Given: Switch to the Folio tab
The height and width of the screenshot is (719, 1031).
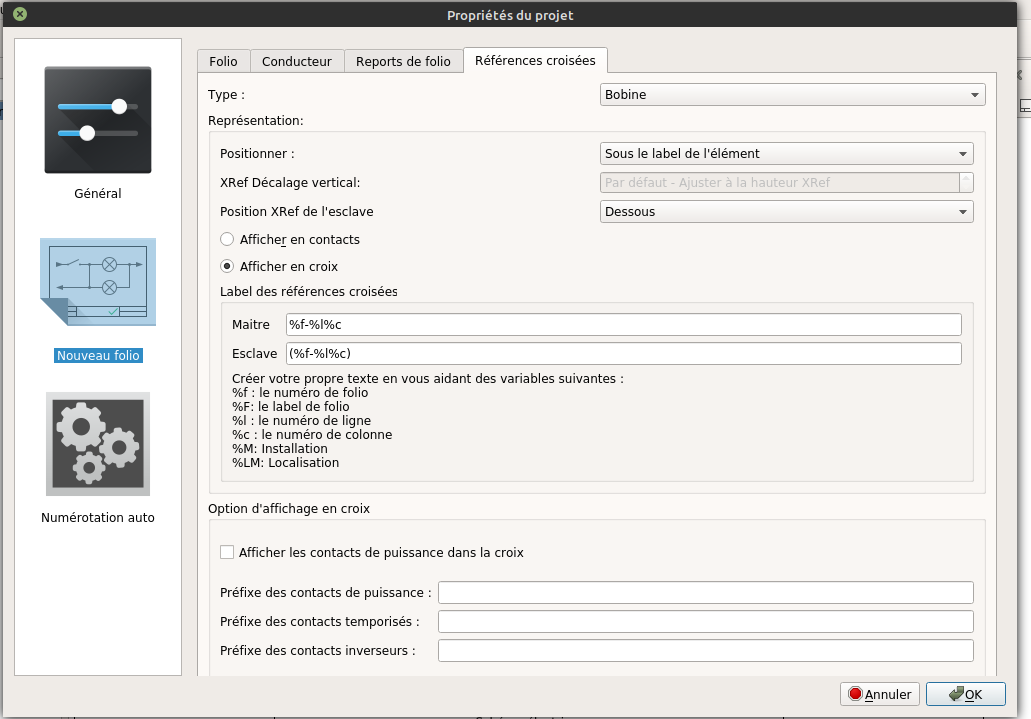Looking at the screenshot, I should (x=223, y=61).
